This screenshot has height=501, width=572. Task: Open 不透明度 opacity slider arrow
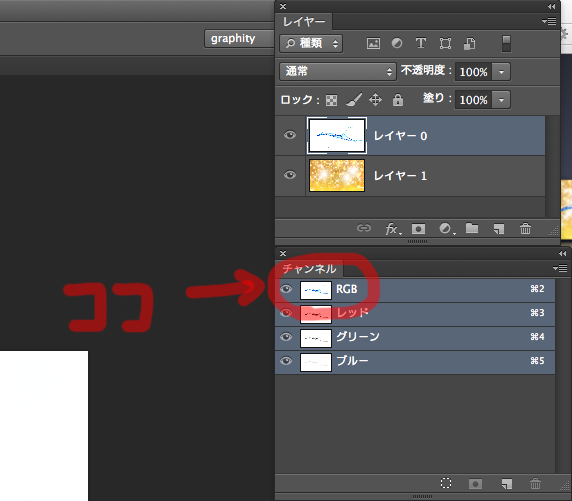tap(501, 72)
